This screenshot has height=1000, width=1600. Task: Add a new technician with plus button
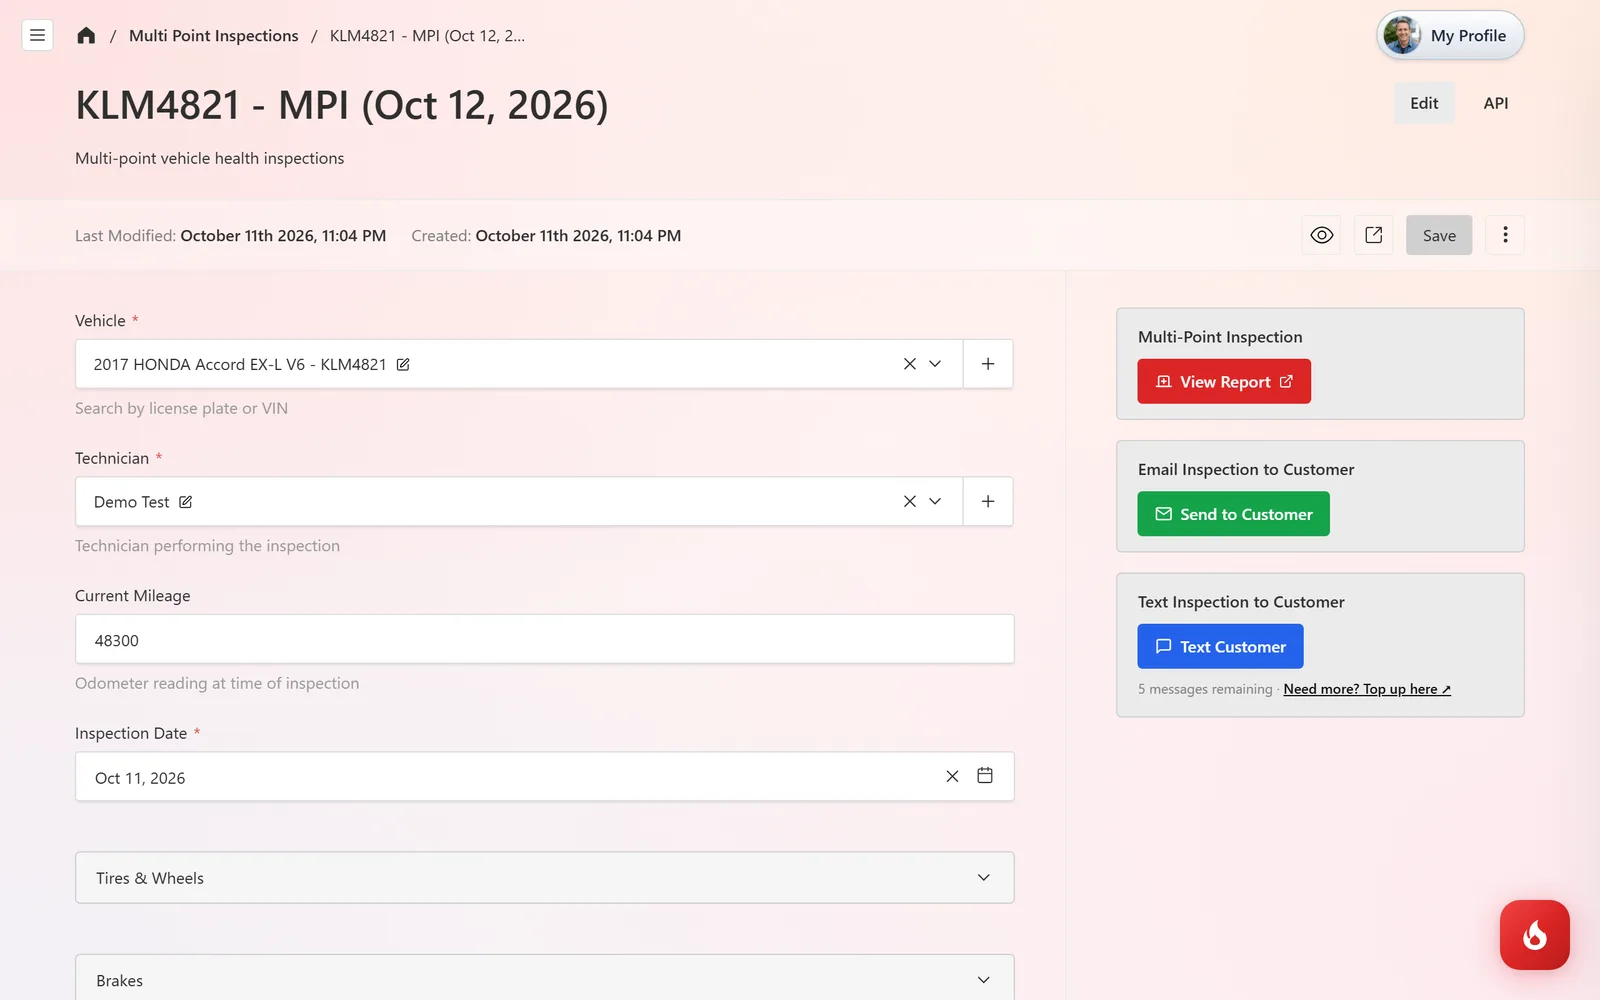(988, 502)
